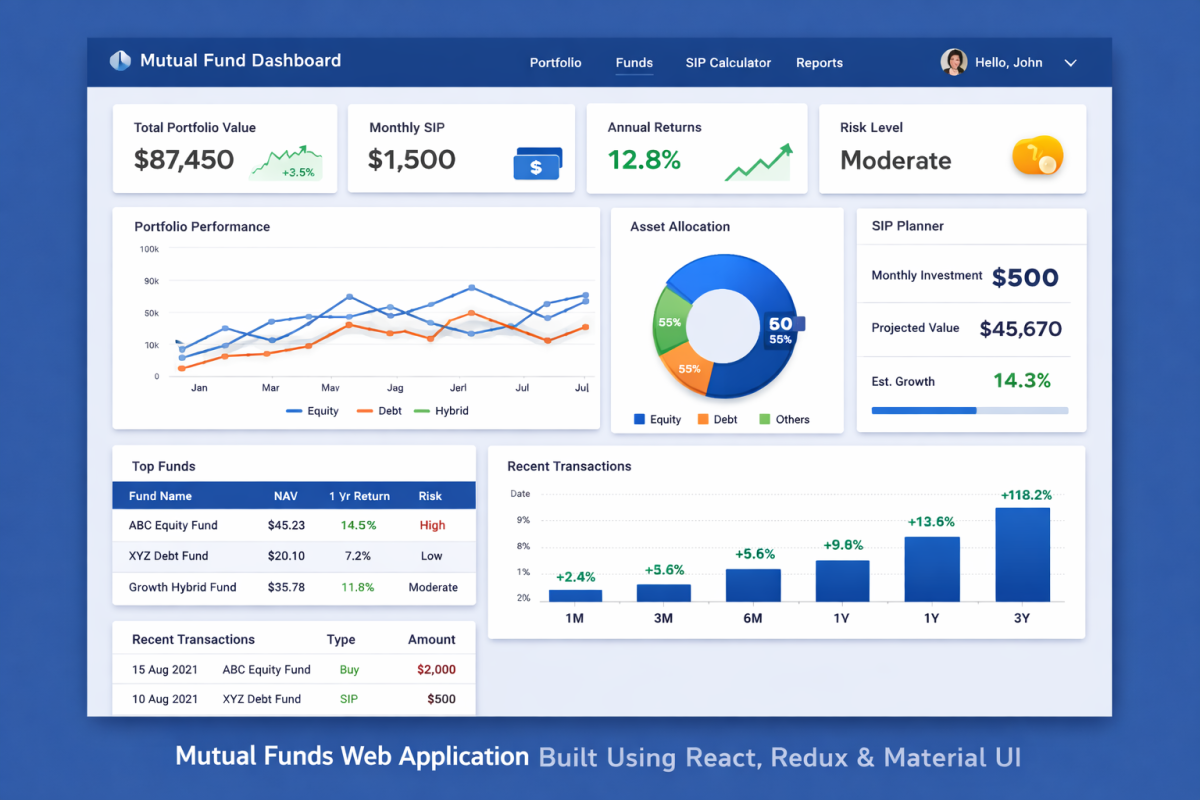Open the Portfolio tab
This screenshot has height=800, width=1200.
click(x=555, y=63)
